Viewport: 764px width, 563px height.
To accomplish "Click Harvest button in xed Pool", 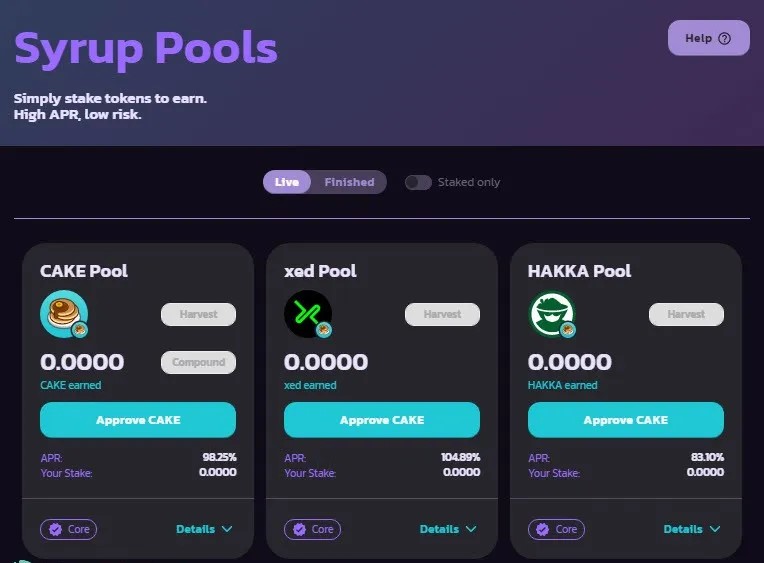I will tap(442, 314).
